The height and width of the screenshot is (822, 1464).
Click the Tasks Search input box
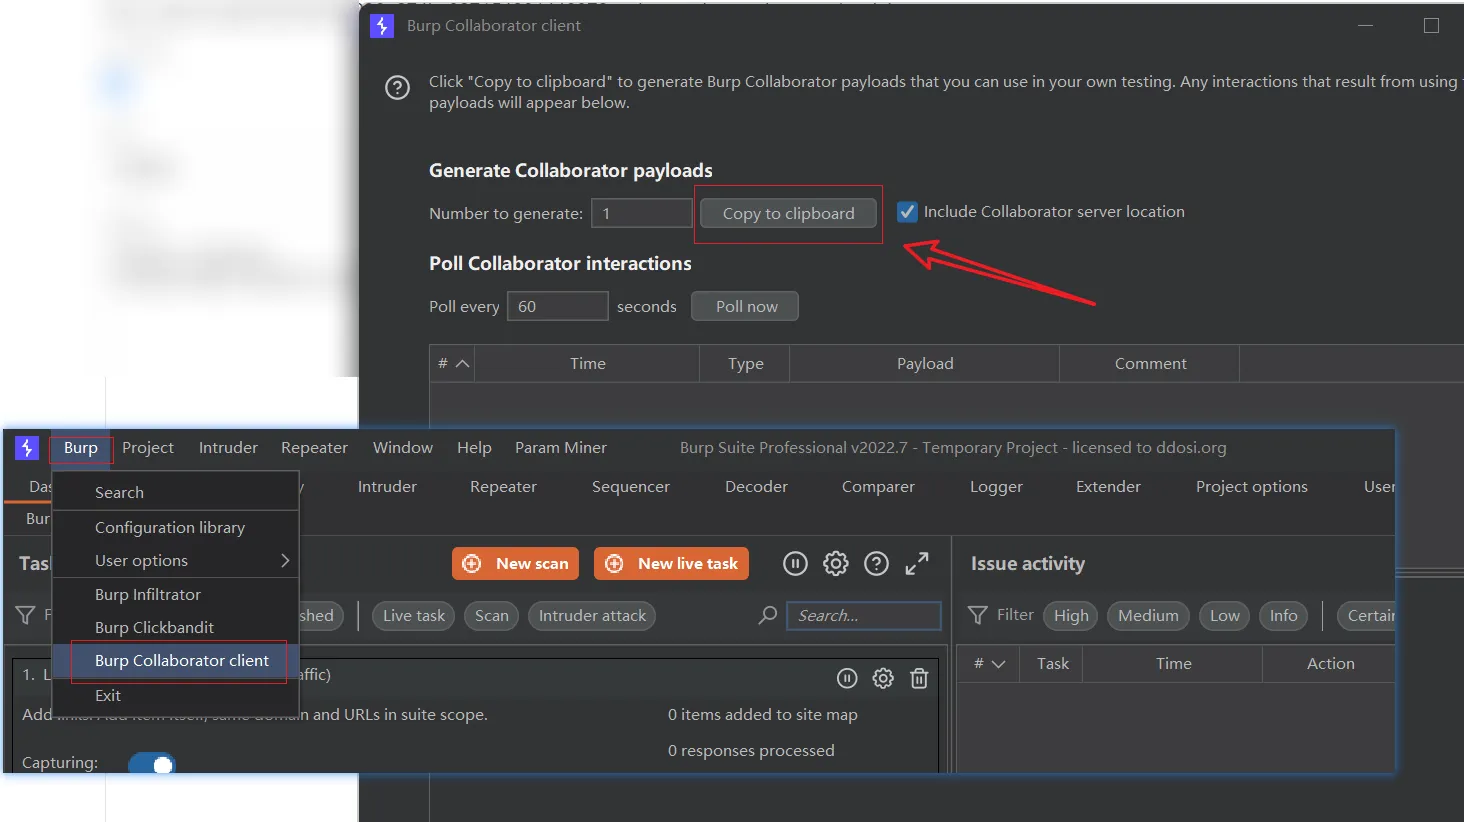(864, 616)
